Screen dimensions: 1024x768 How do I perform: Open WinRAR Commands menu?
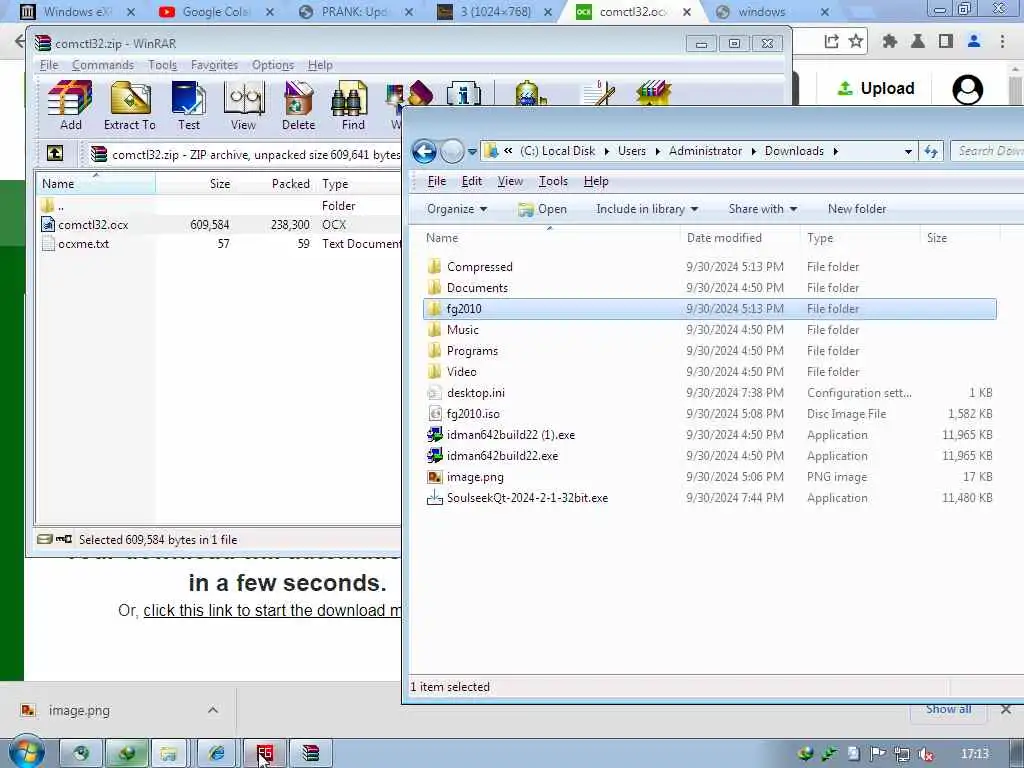point(103,65)
